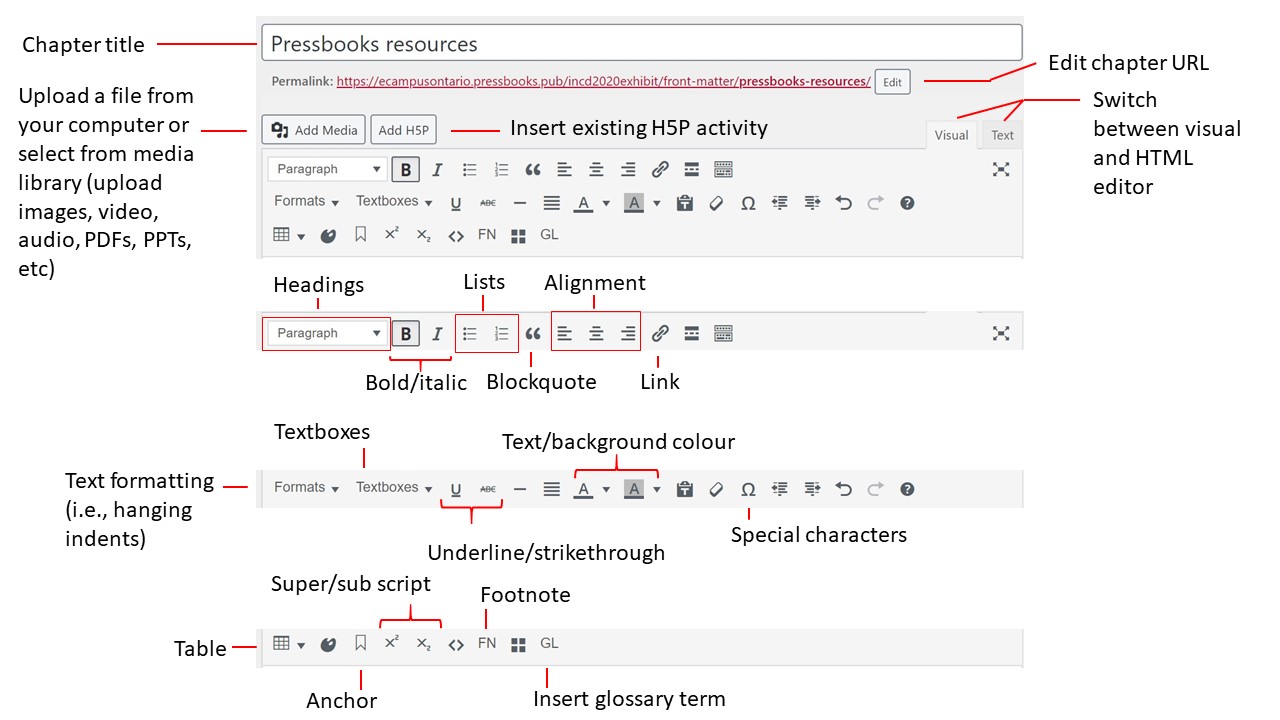The width and height of the screenshot is (1280, 720).
Task: Click bookmark icon above Anchor label
Action: coord(361,643)
